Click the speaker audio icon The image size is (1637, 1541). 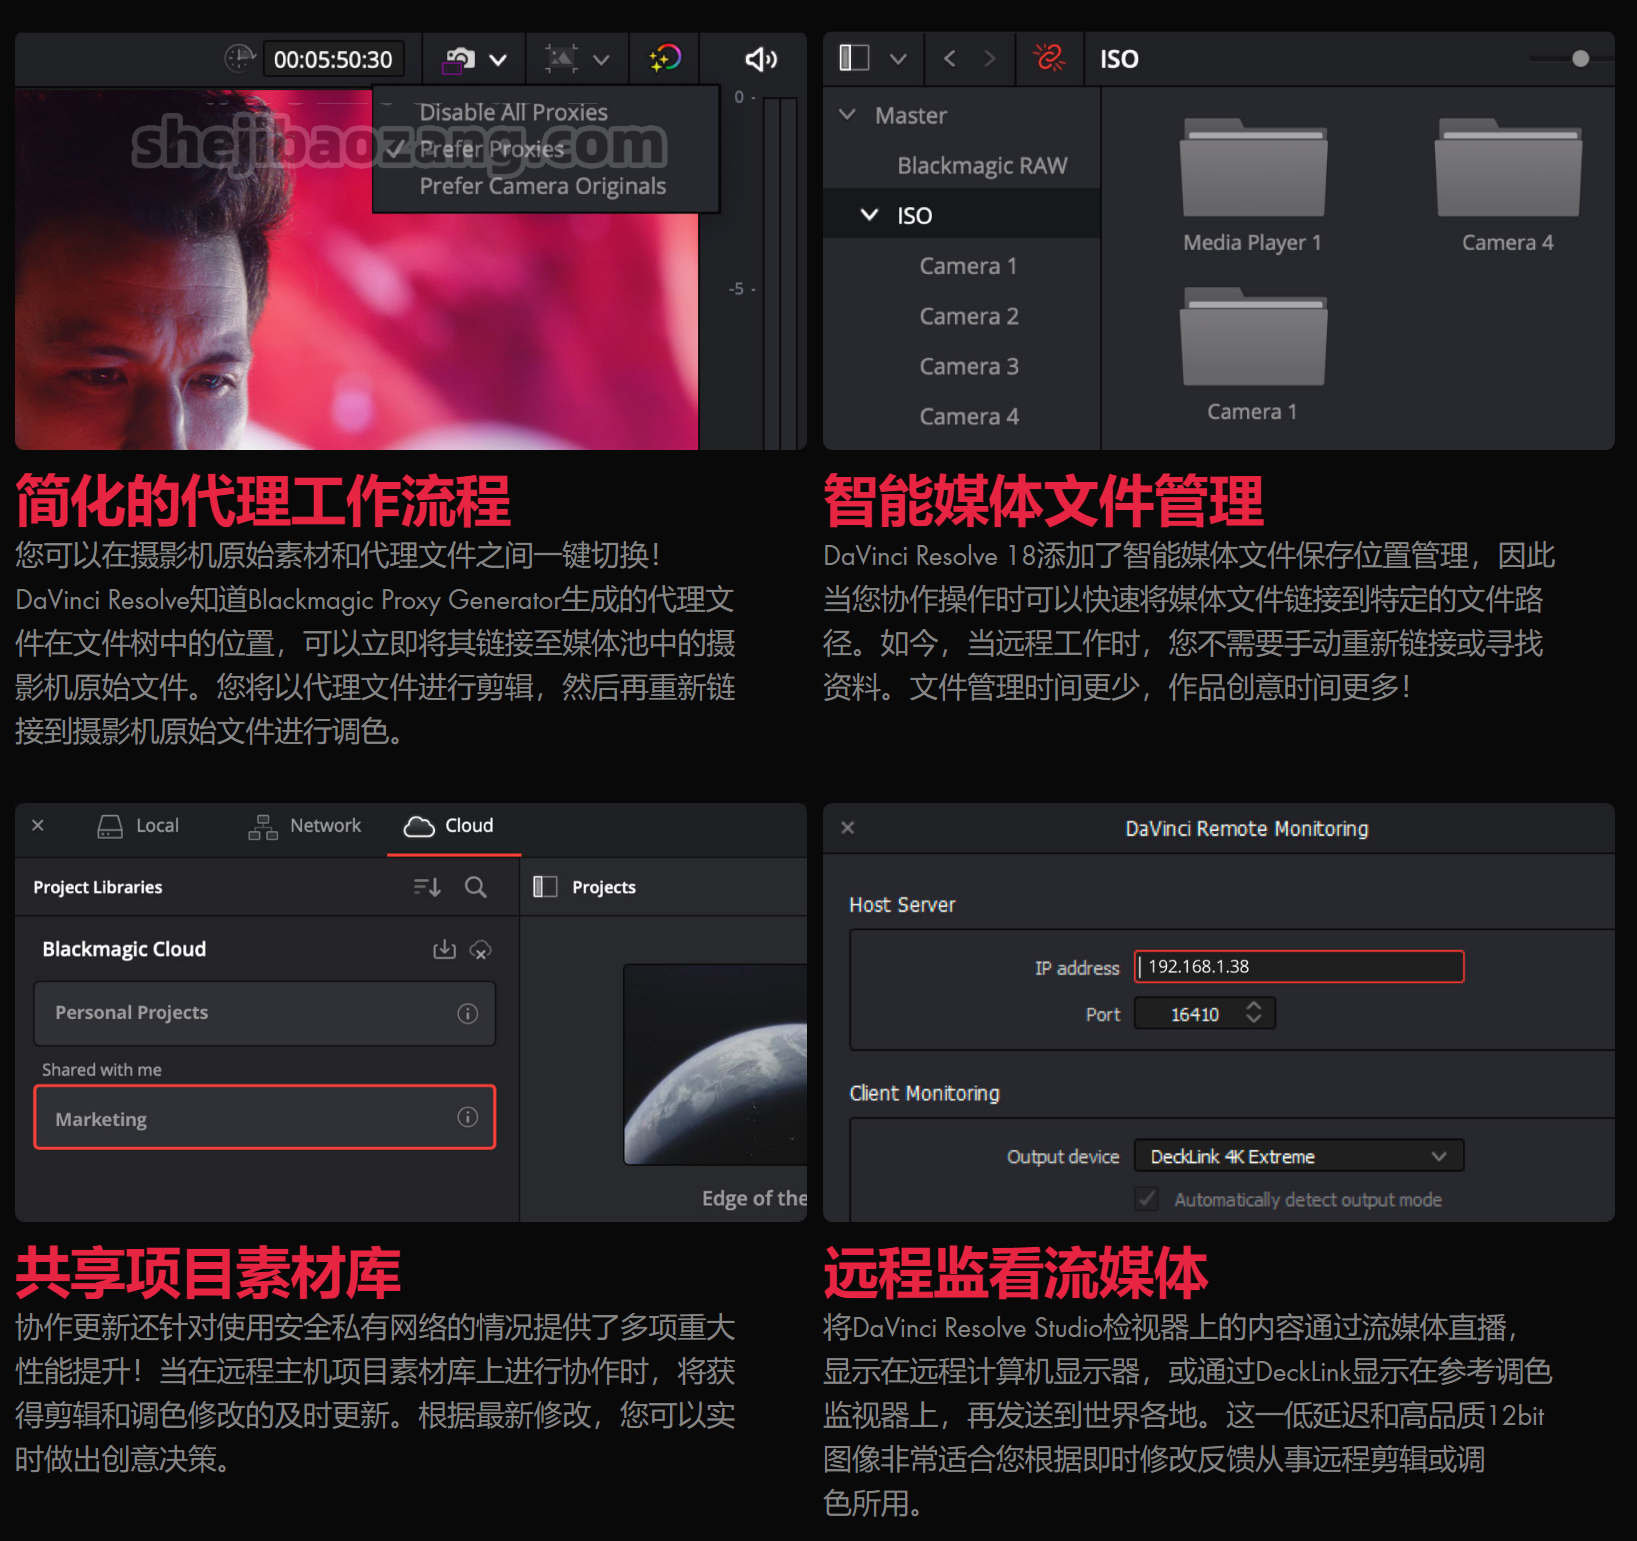pyautogui.click(x=760, y=60)
